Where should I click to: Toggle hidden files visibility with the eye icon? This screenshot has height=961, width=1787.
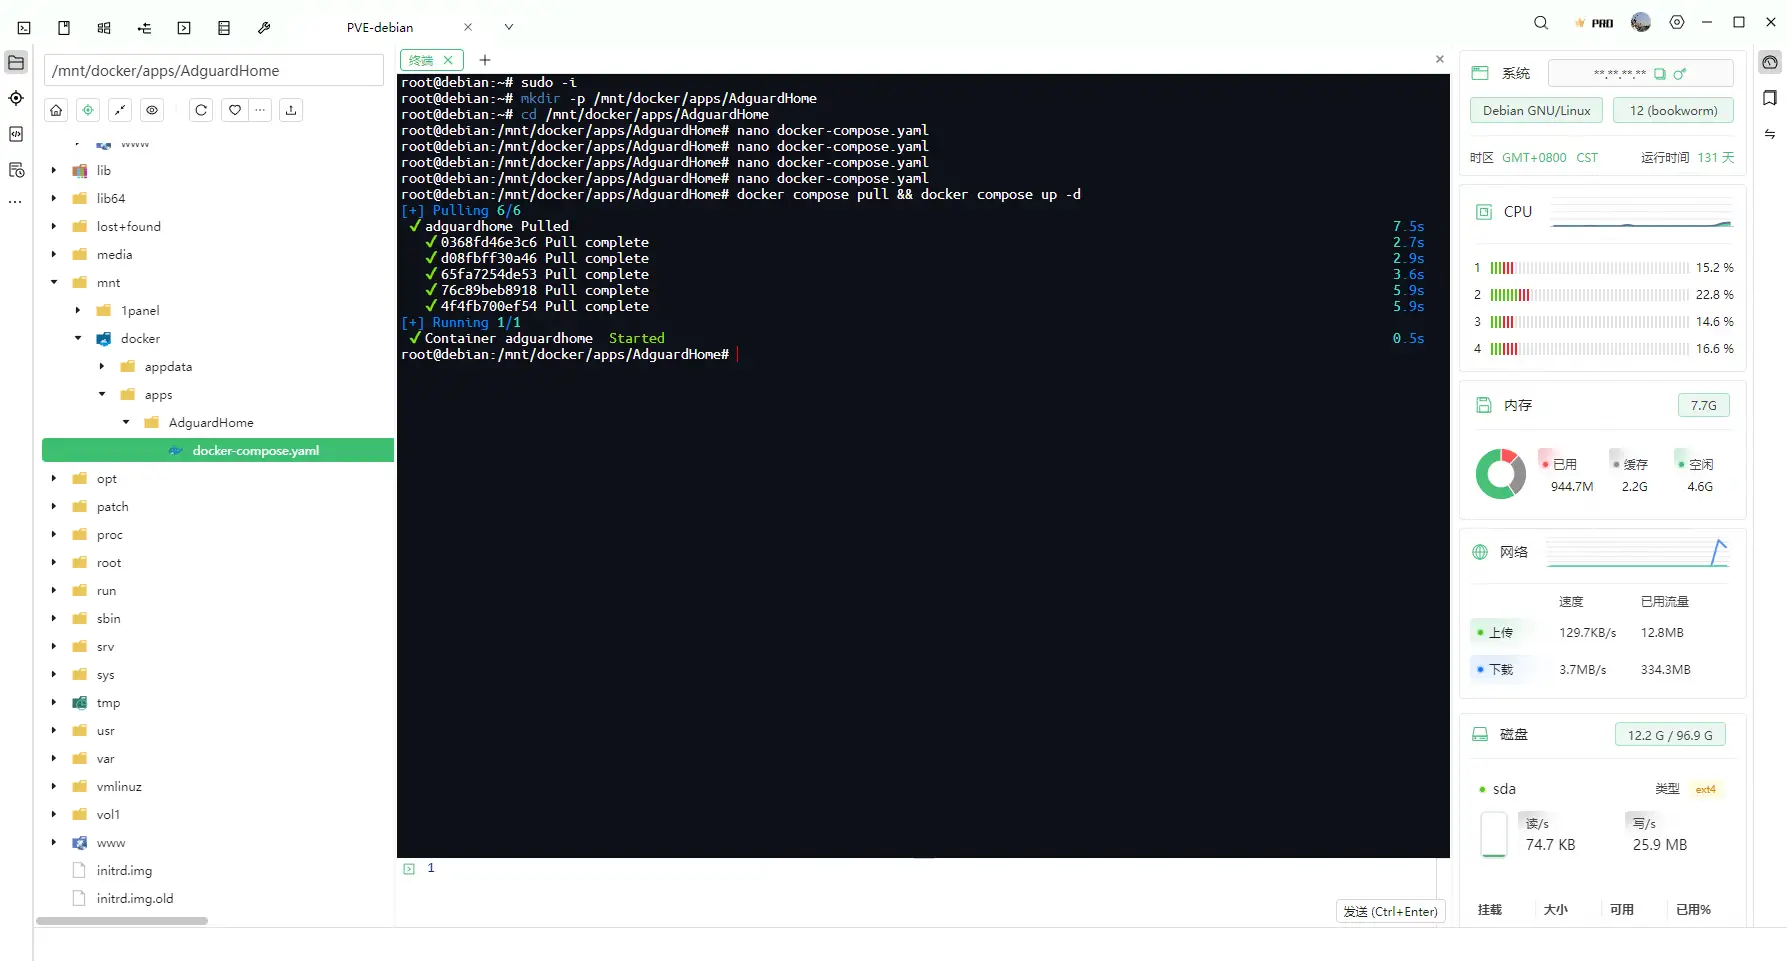[x=151, y=110]
